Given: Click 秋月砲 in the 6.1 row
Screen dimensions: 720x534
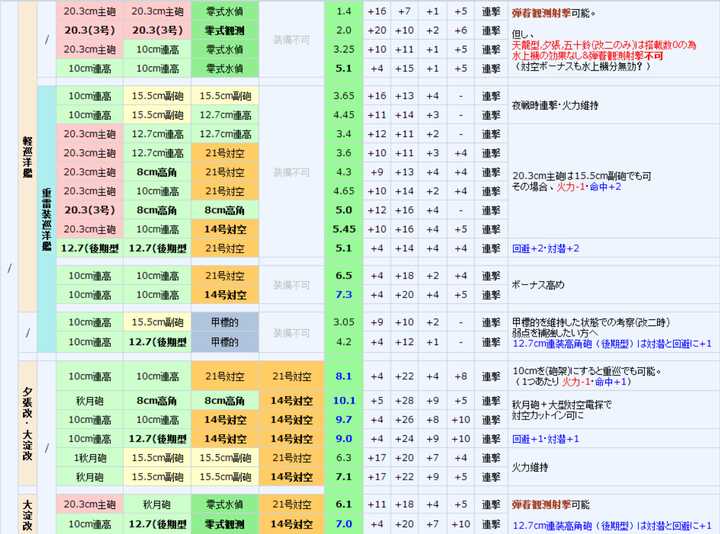Looking at the screenshot, I should [x=157, y=504].
